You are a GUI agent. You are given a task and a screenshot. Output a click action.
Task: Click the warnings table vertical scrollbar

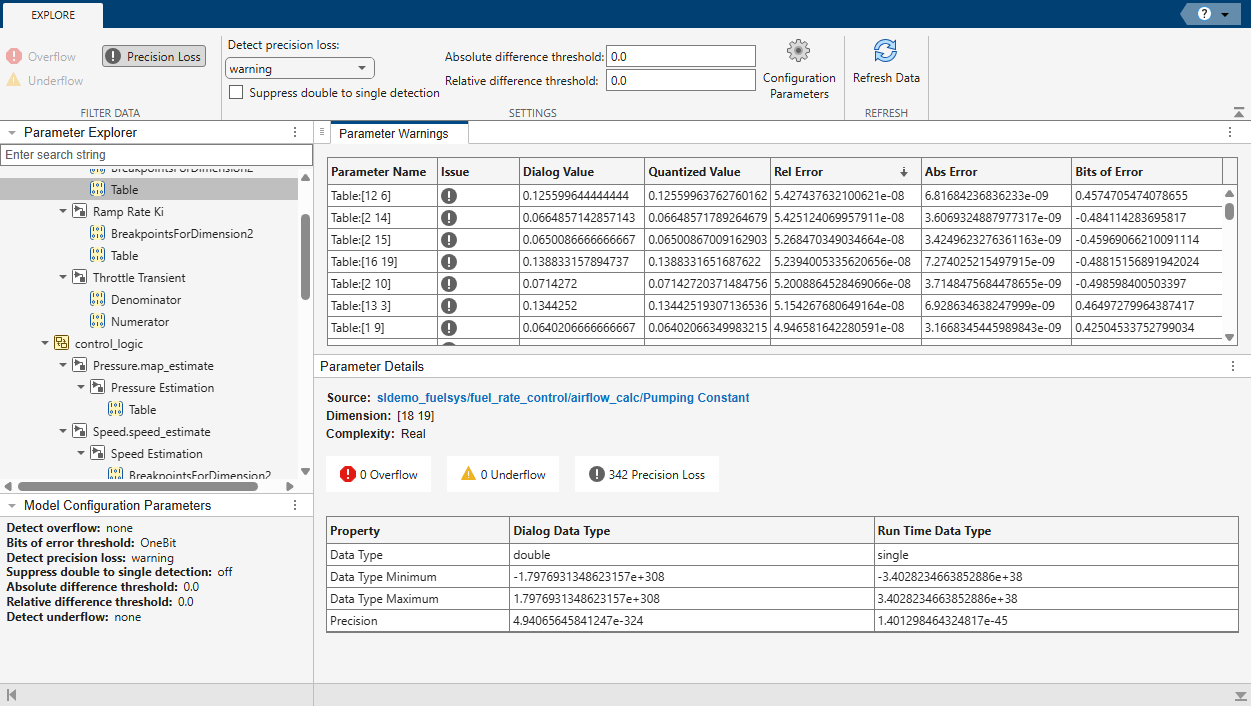[x=1230, y=212]
